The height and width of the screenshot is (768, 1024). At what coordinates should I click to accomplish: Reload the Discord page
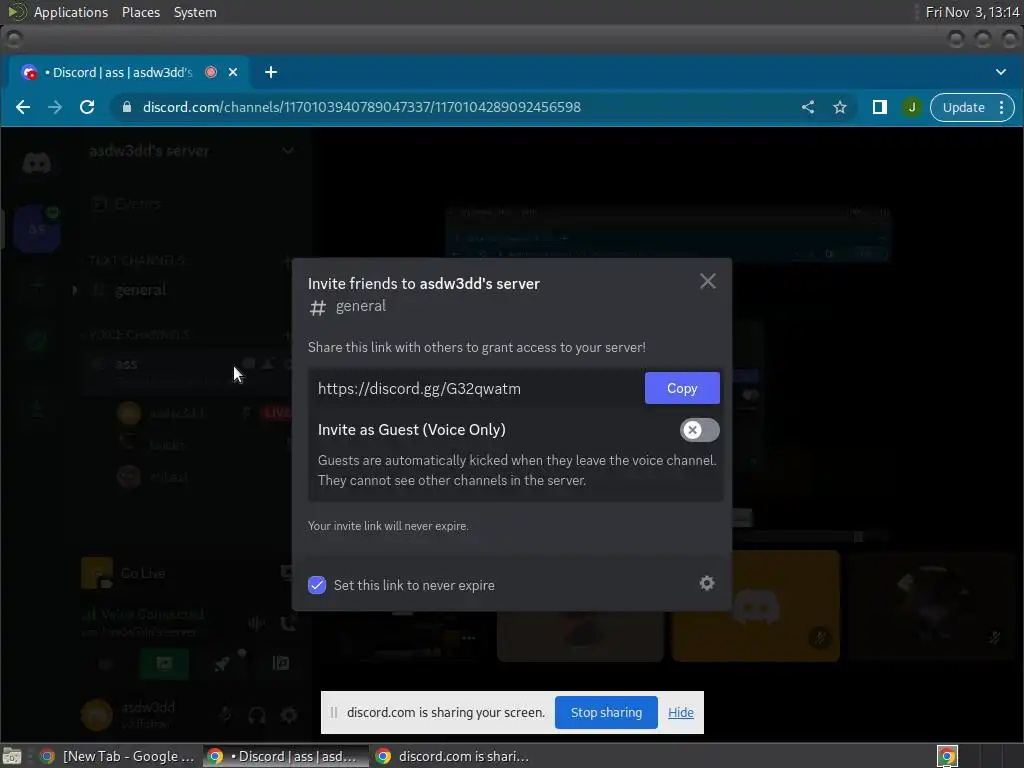pyautogui.click(x=87, y=107)
